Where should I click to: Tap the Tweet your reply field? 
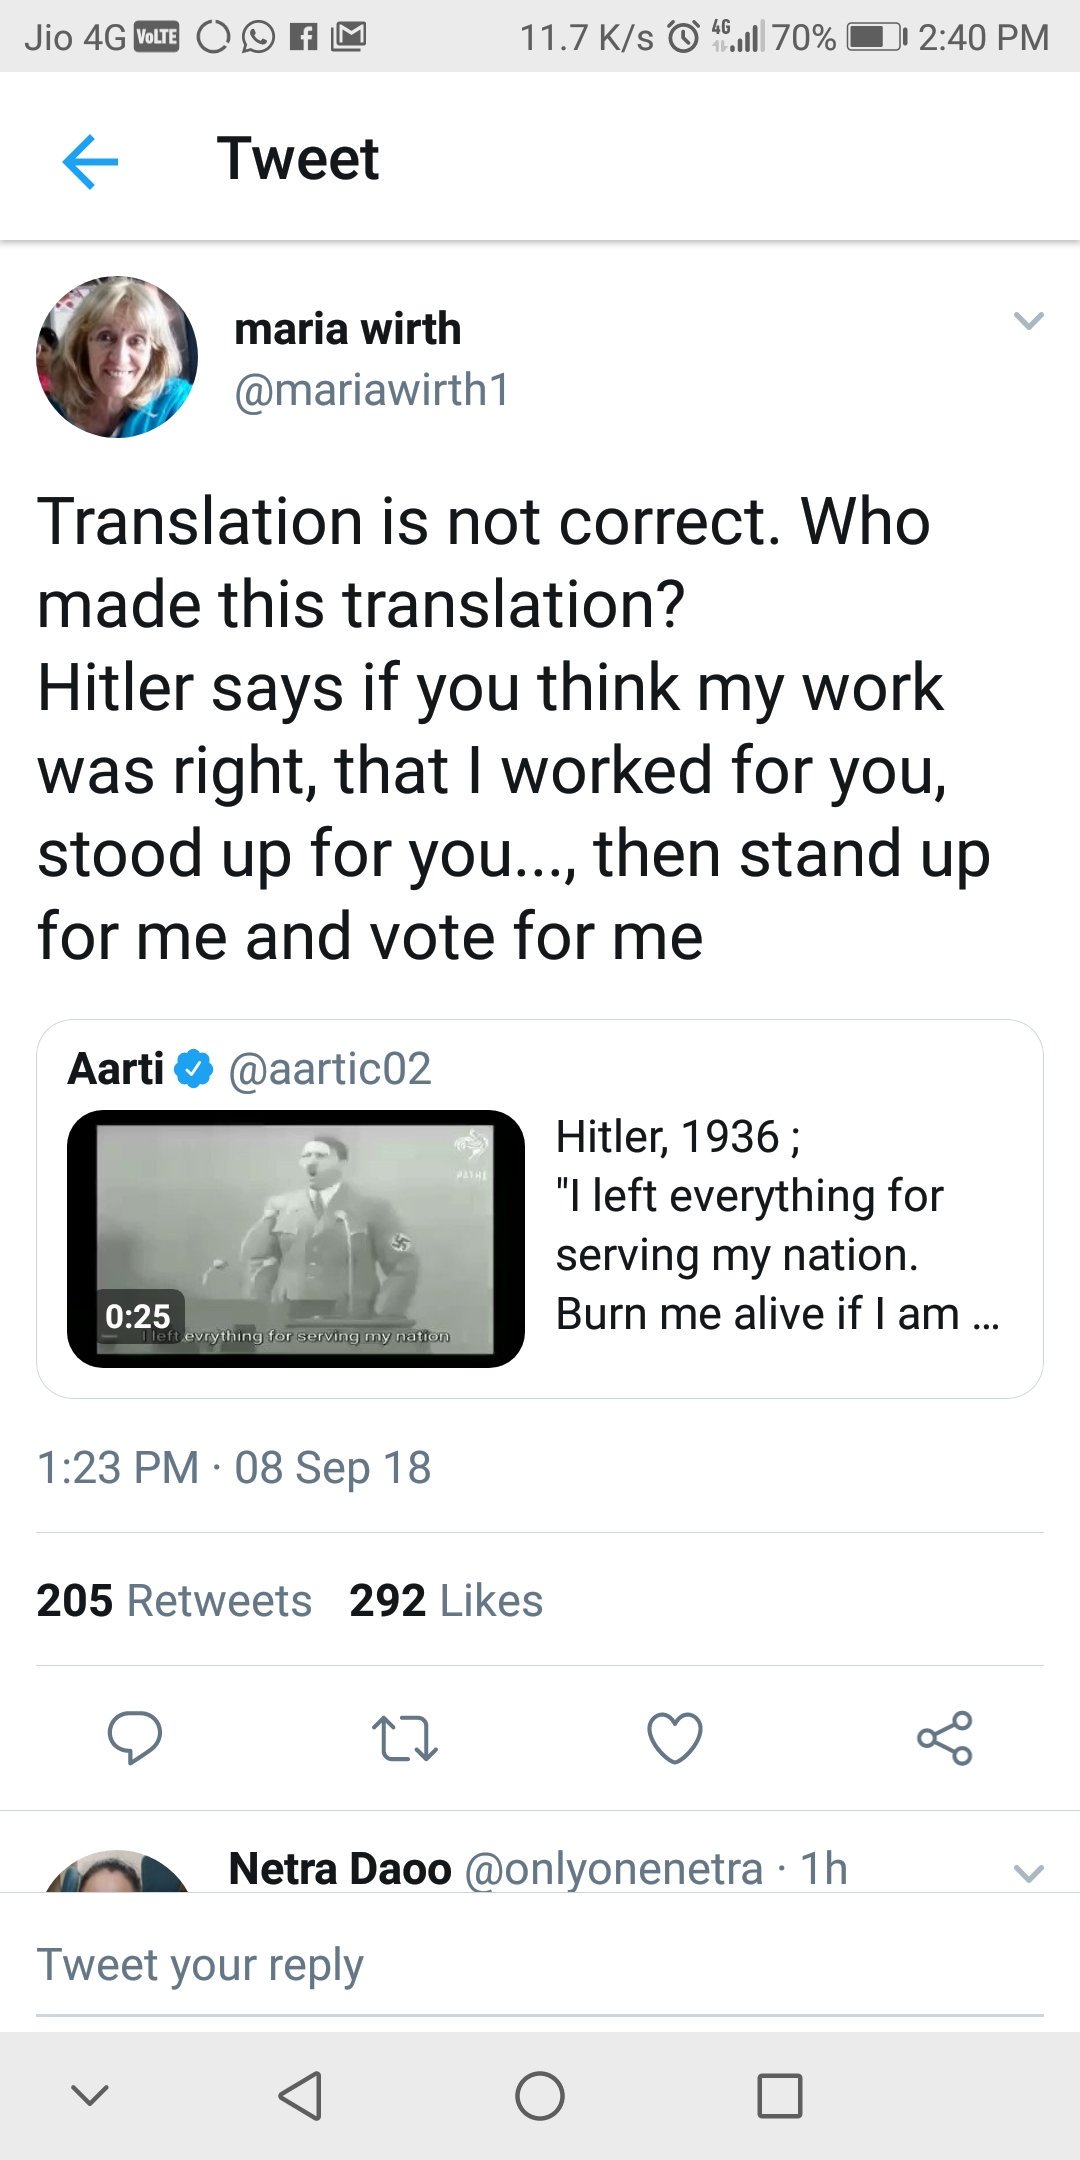pos(540,1965)
